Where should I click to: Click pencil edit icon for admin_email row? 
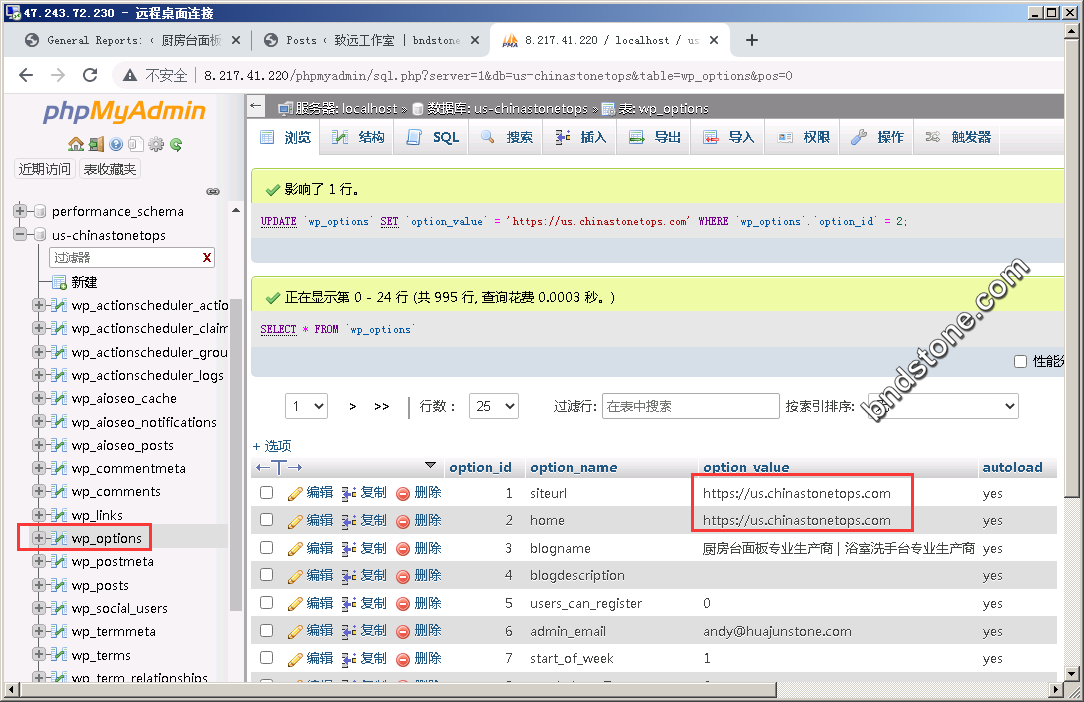(x=295, y=631)
